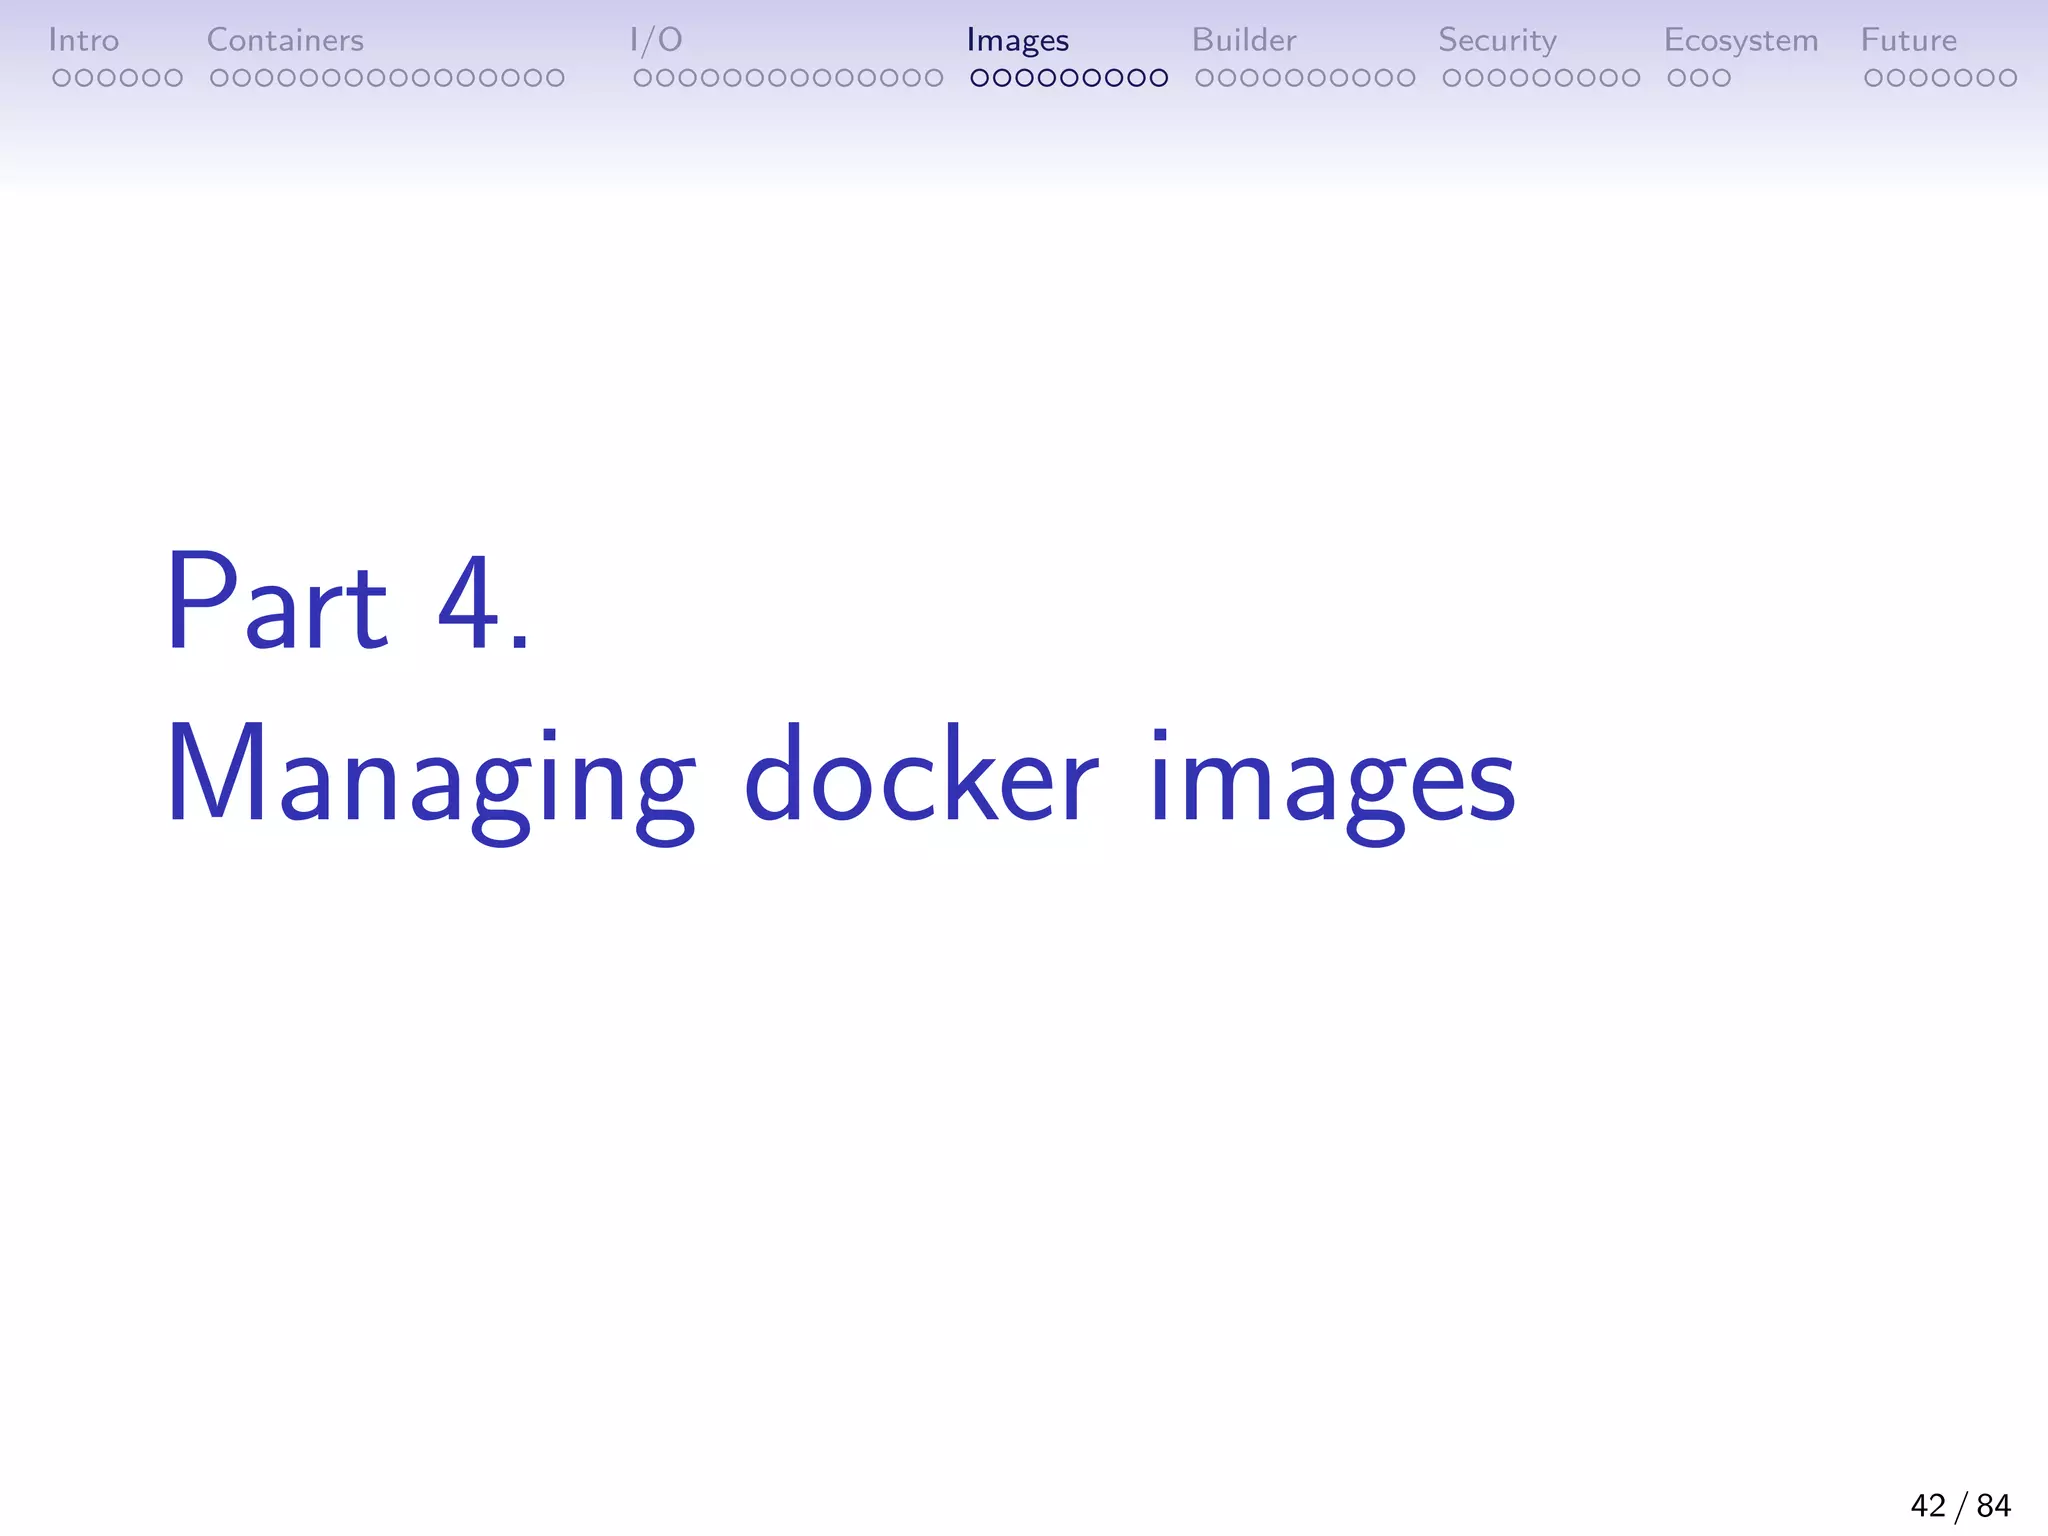This screenshot has height=1536, width=2048.
Task: Click last slide dot under Security
Action: click(x=1630, y=78)
